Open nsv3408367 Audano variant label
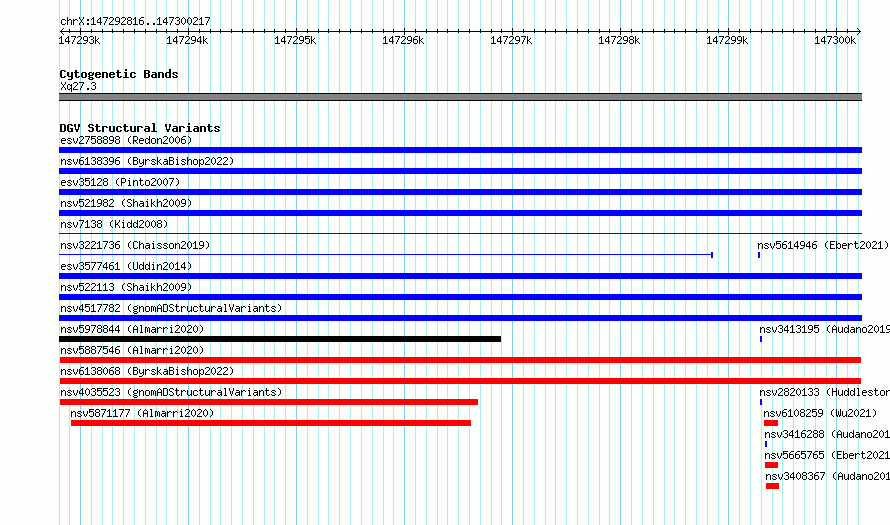The height and width of the screenshot is (525, 890). (x=828, y=476)
